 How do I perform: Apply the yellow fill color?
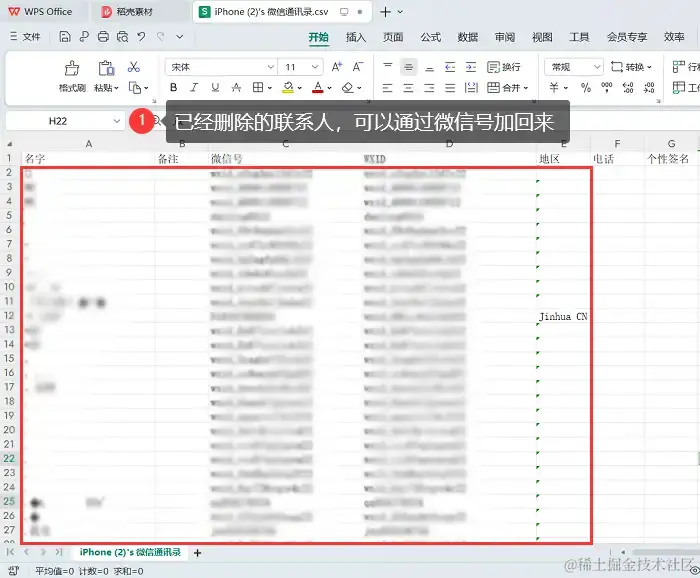(x=288, y=87)
